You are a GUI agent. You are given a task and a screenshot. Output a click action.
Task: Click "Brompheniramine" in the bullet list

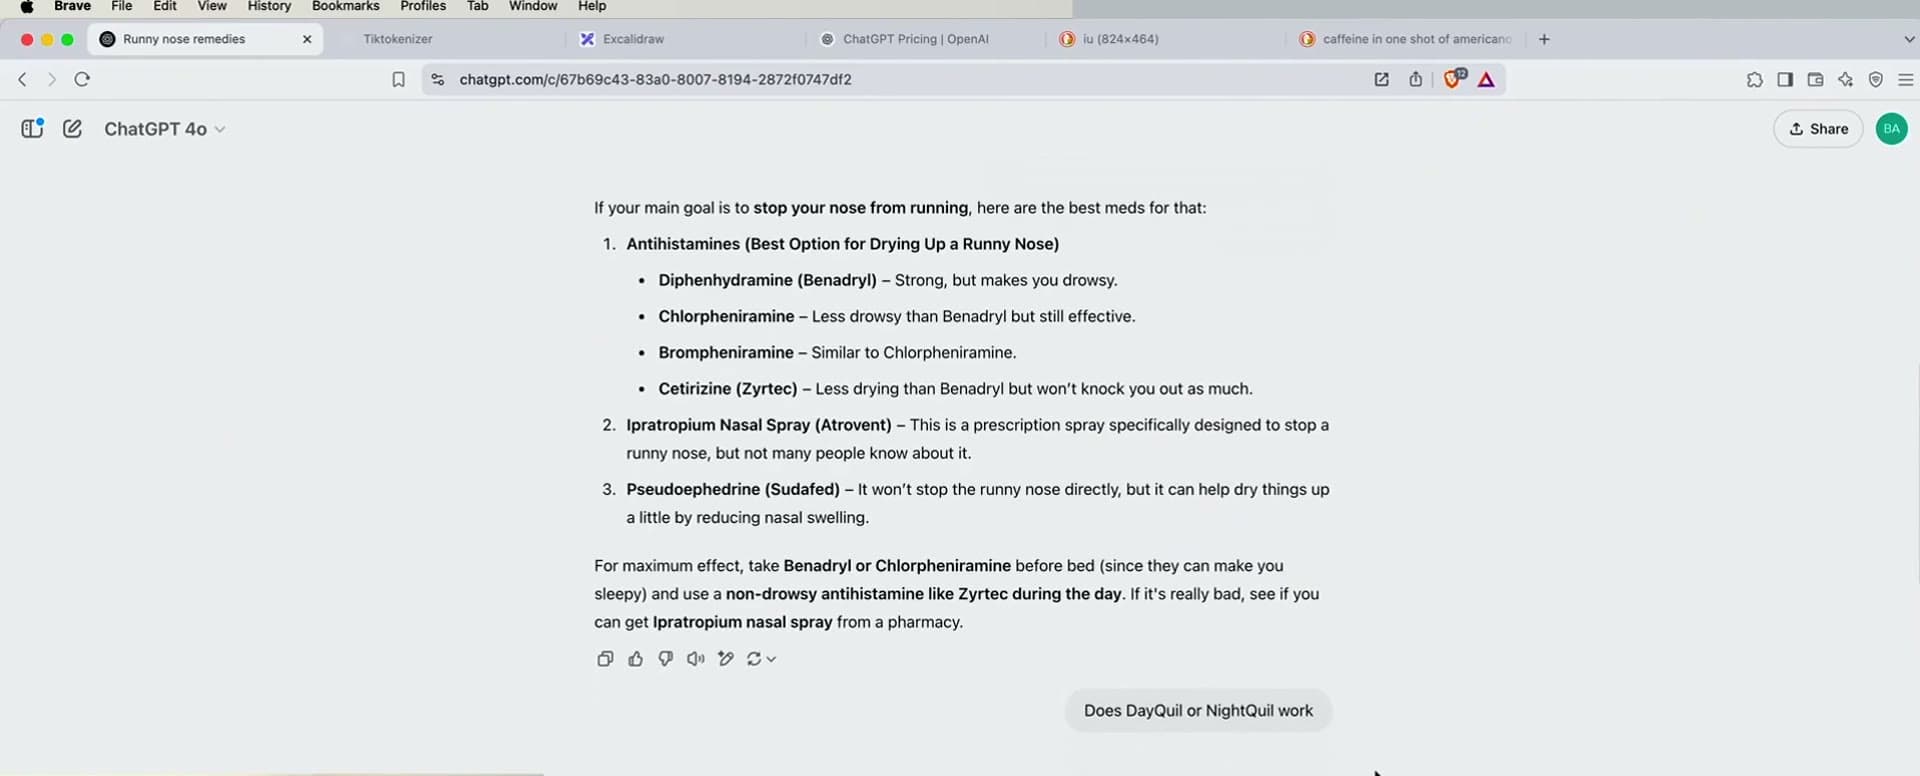coord(726,352)
